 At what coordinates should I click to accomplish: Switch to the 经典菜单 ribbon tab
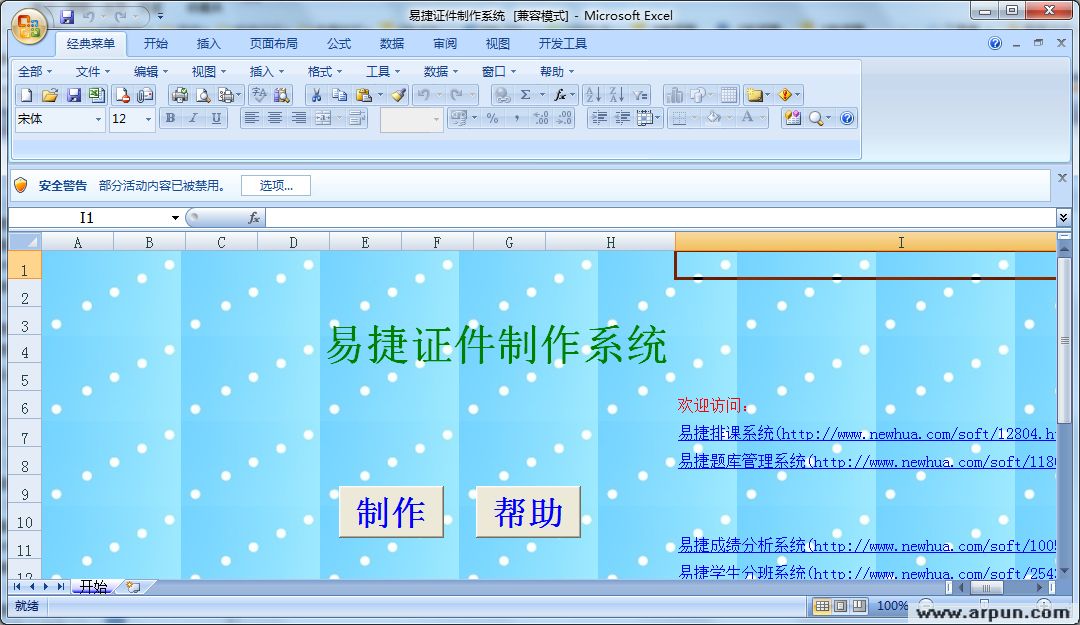[90, 44]
